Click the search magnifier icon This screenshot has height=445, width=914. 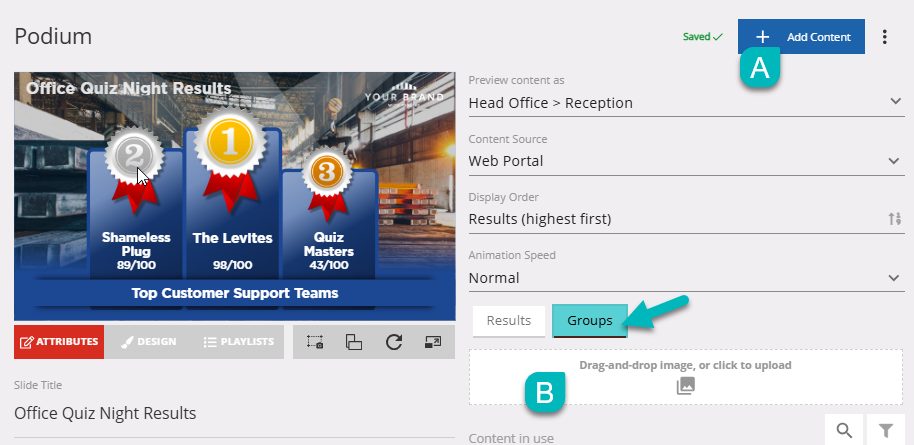point(845,430)
